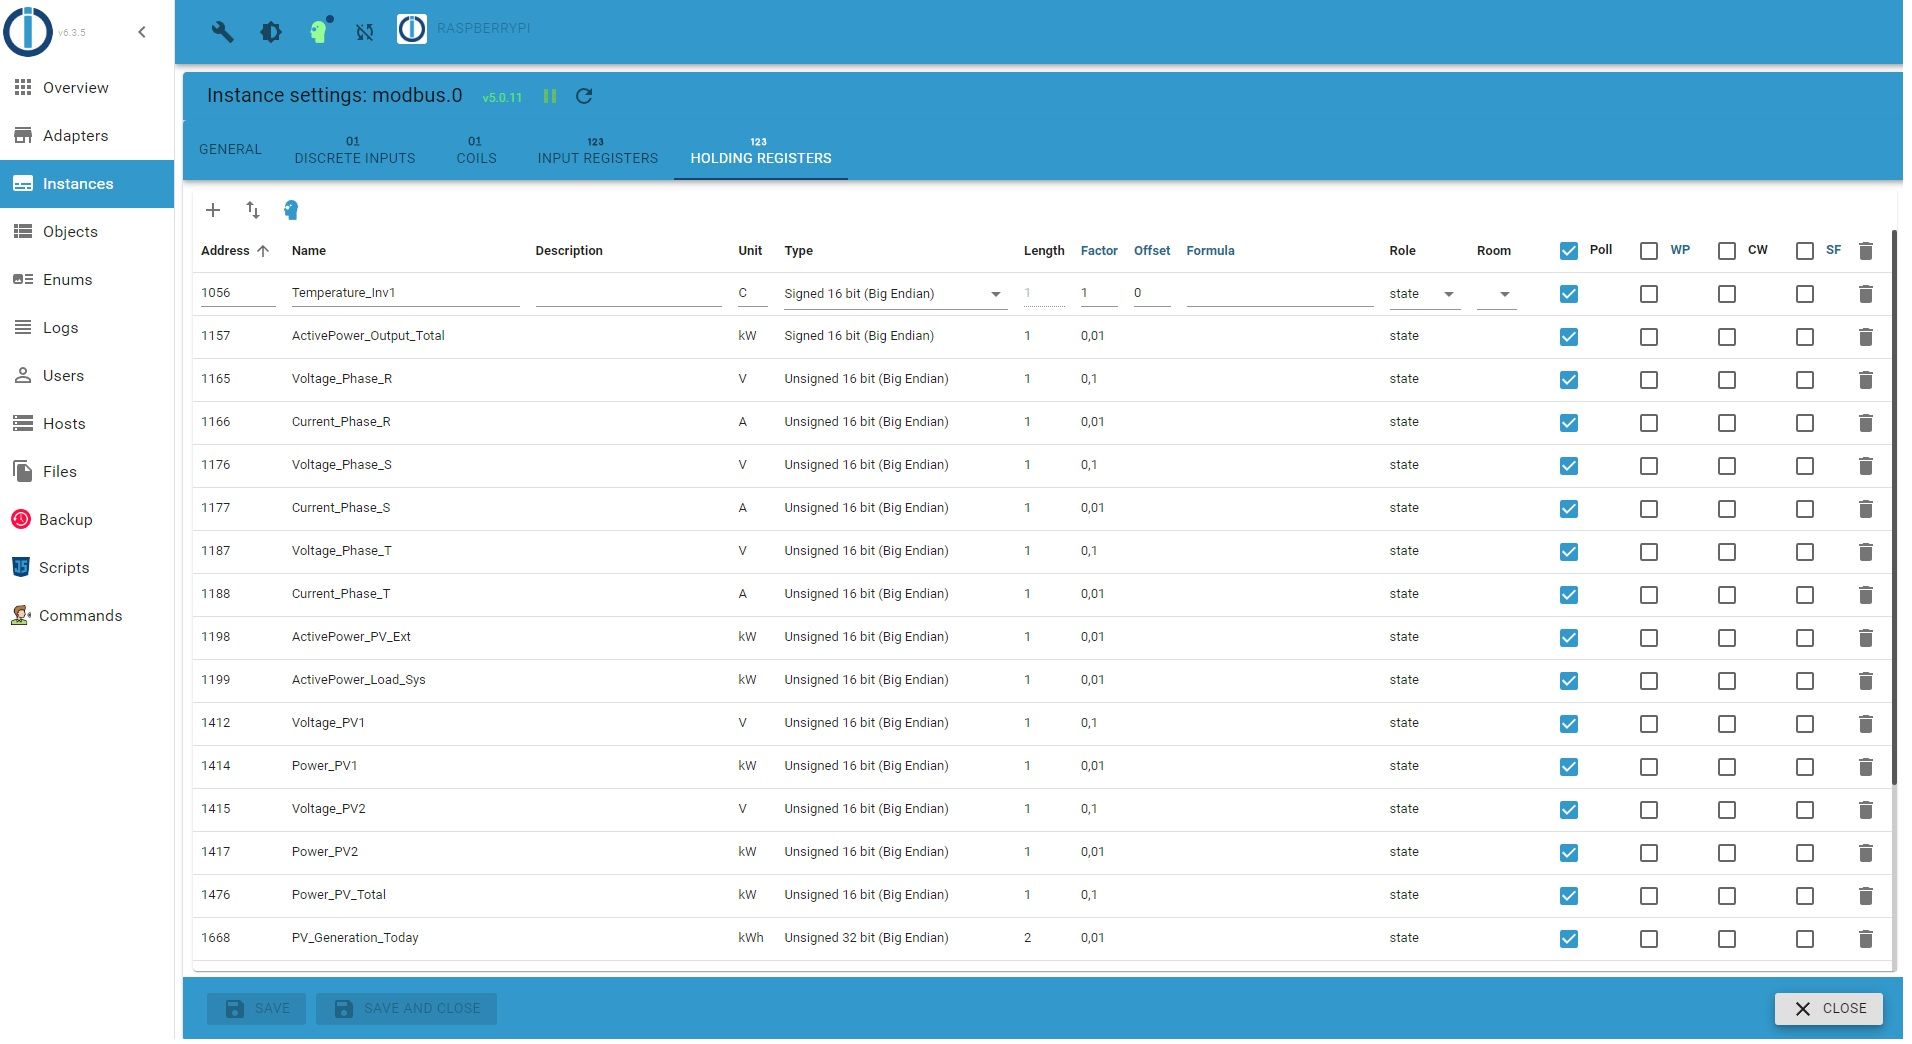Sort the table by the Address column
This screenshot has width=1912, height=1044.
coord(235,251)
